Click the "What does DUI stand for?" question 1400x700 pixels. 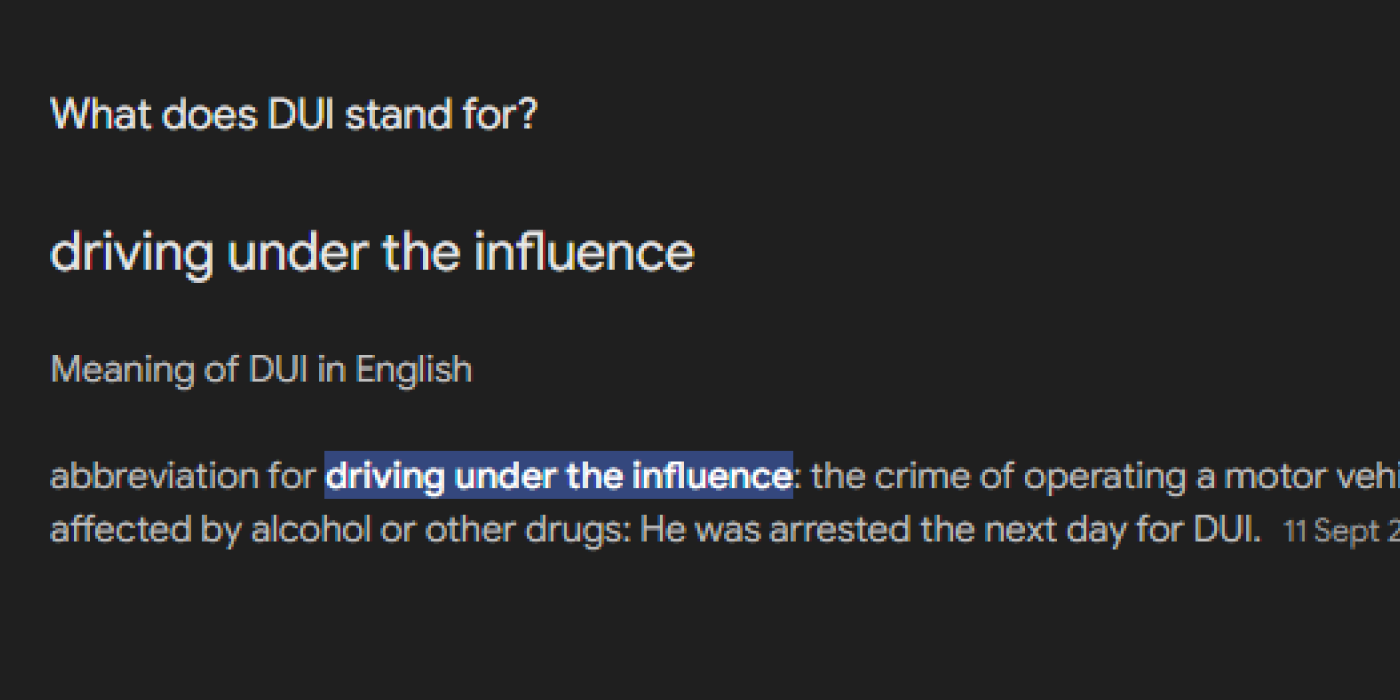pos(294,115)
